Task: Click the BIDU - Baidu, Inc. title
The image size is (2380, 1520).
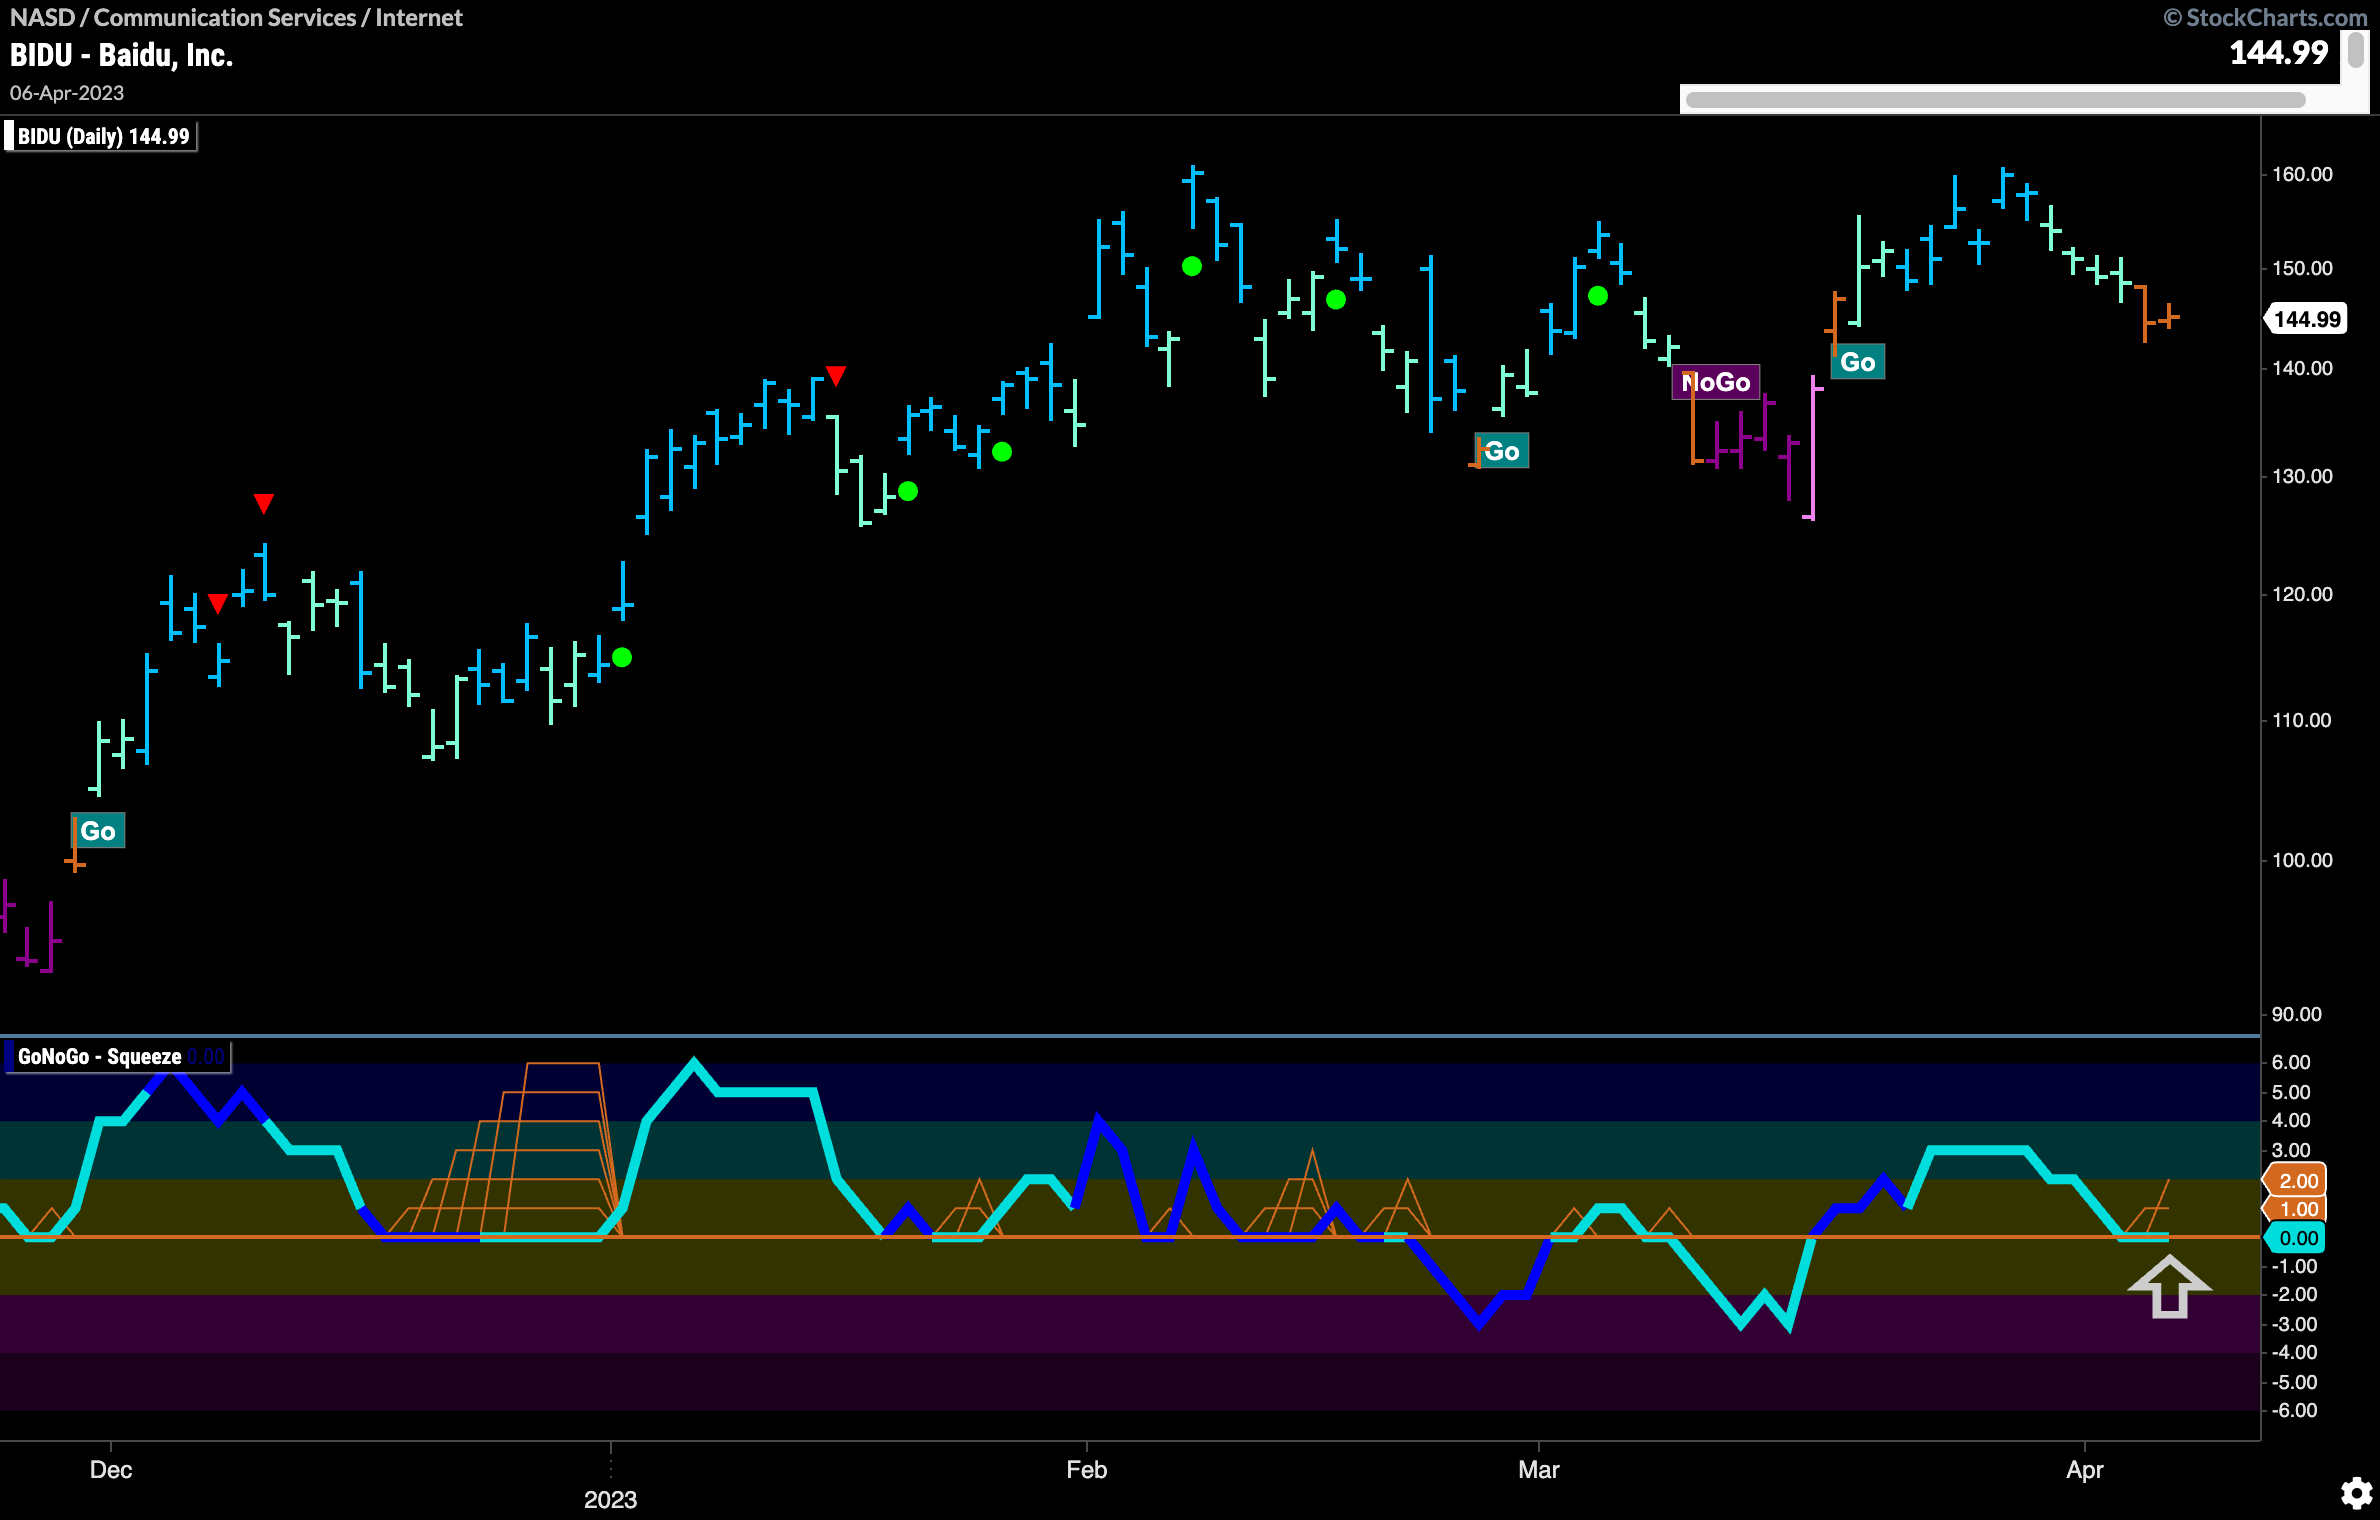Action: pyautogui.click(x=121, y=55)
